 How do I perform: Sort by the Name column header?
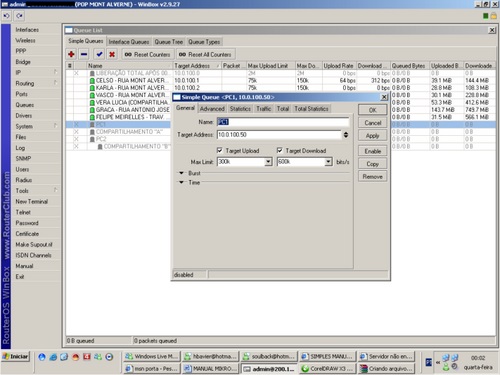point(130,66)
